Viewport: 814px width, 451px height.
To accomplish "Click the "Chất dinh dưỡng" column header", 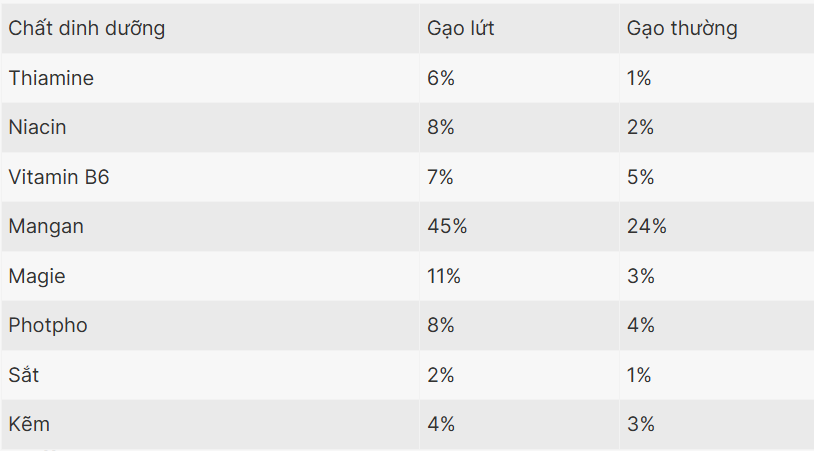I will (87, 29).
